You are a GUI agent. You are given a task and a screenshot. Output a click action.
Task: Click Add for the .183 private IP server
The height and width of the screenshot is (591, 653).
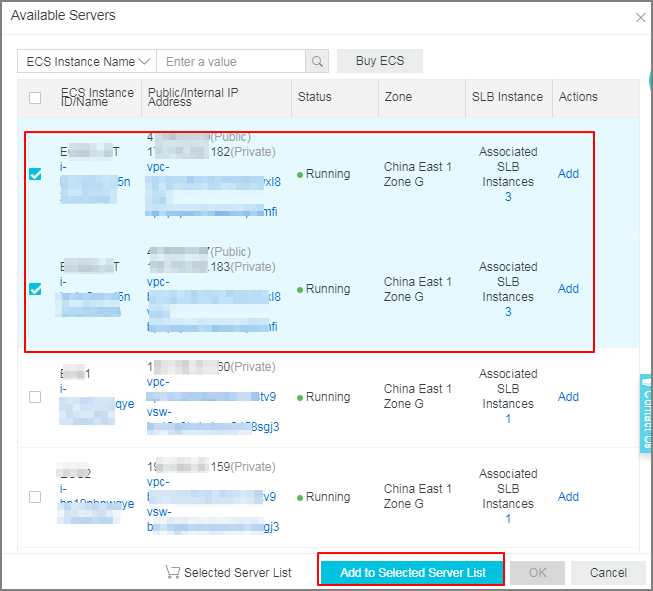(568, 289)
